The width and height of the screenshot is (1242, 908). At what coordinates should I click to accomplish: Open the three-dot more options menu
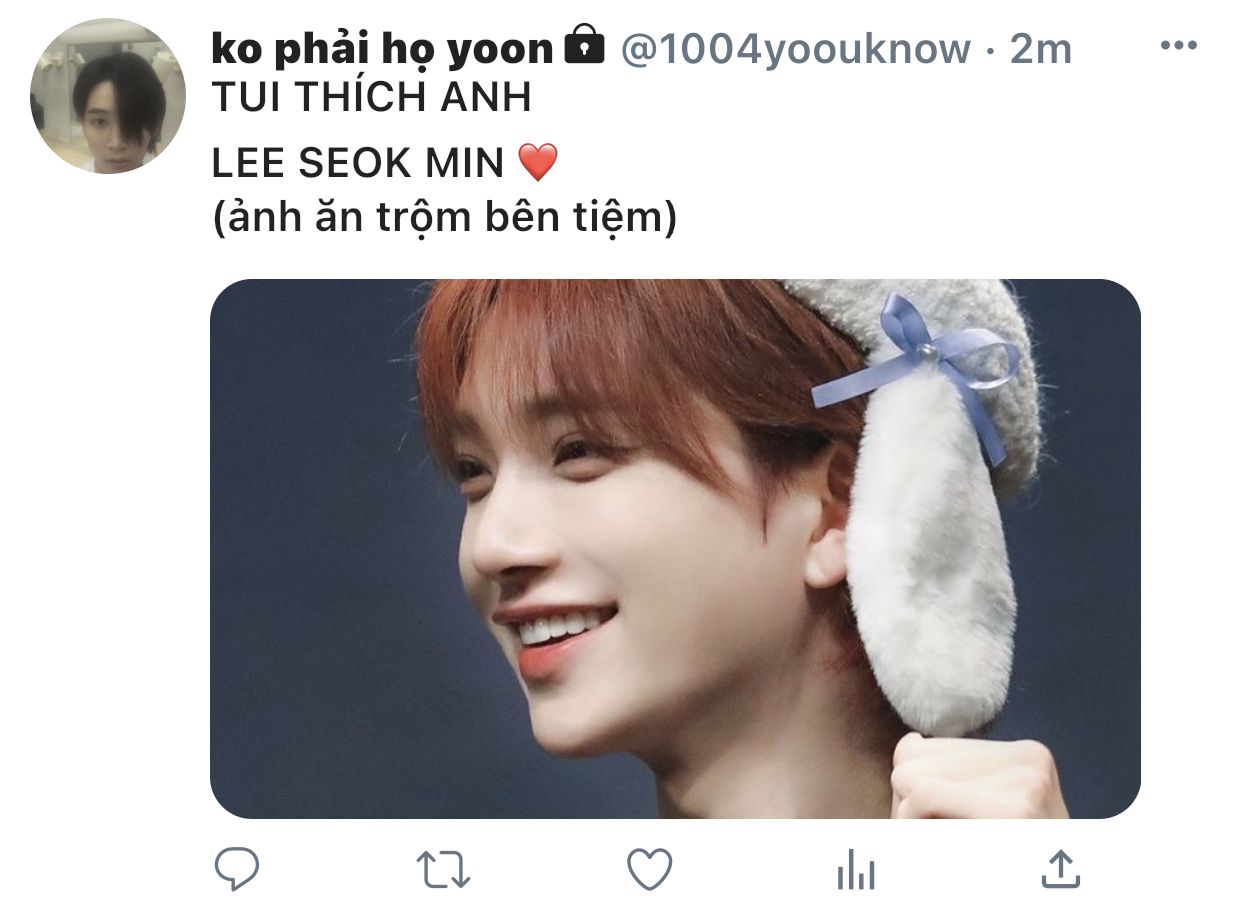(1178, 46)
